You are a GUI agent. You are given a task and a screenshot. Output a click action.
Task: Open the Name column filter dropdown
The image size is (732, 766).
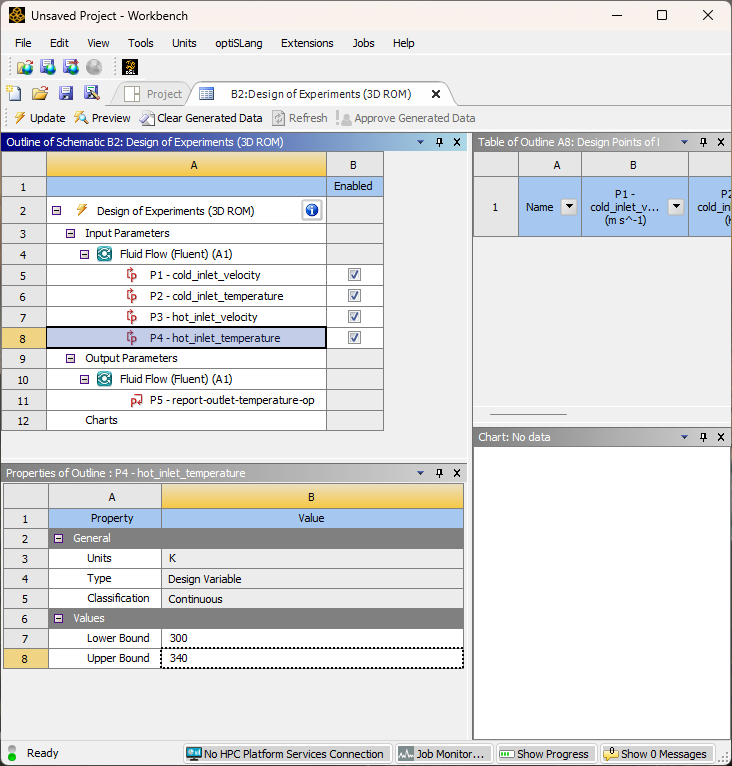(x=569, y=207)
